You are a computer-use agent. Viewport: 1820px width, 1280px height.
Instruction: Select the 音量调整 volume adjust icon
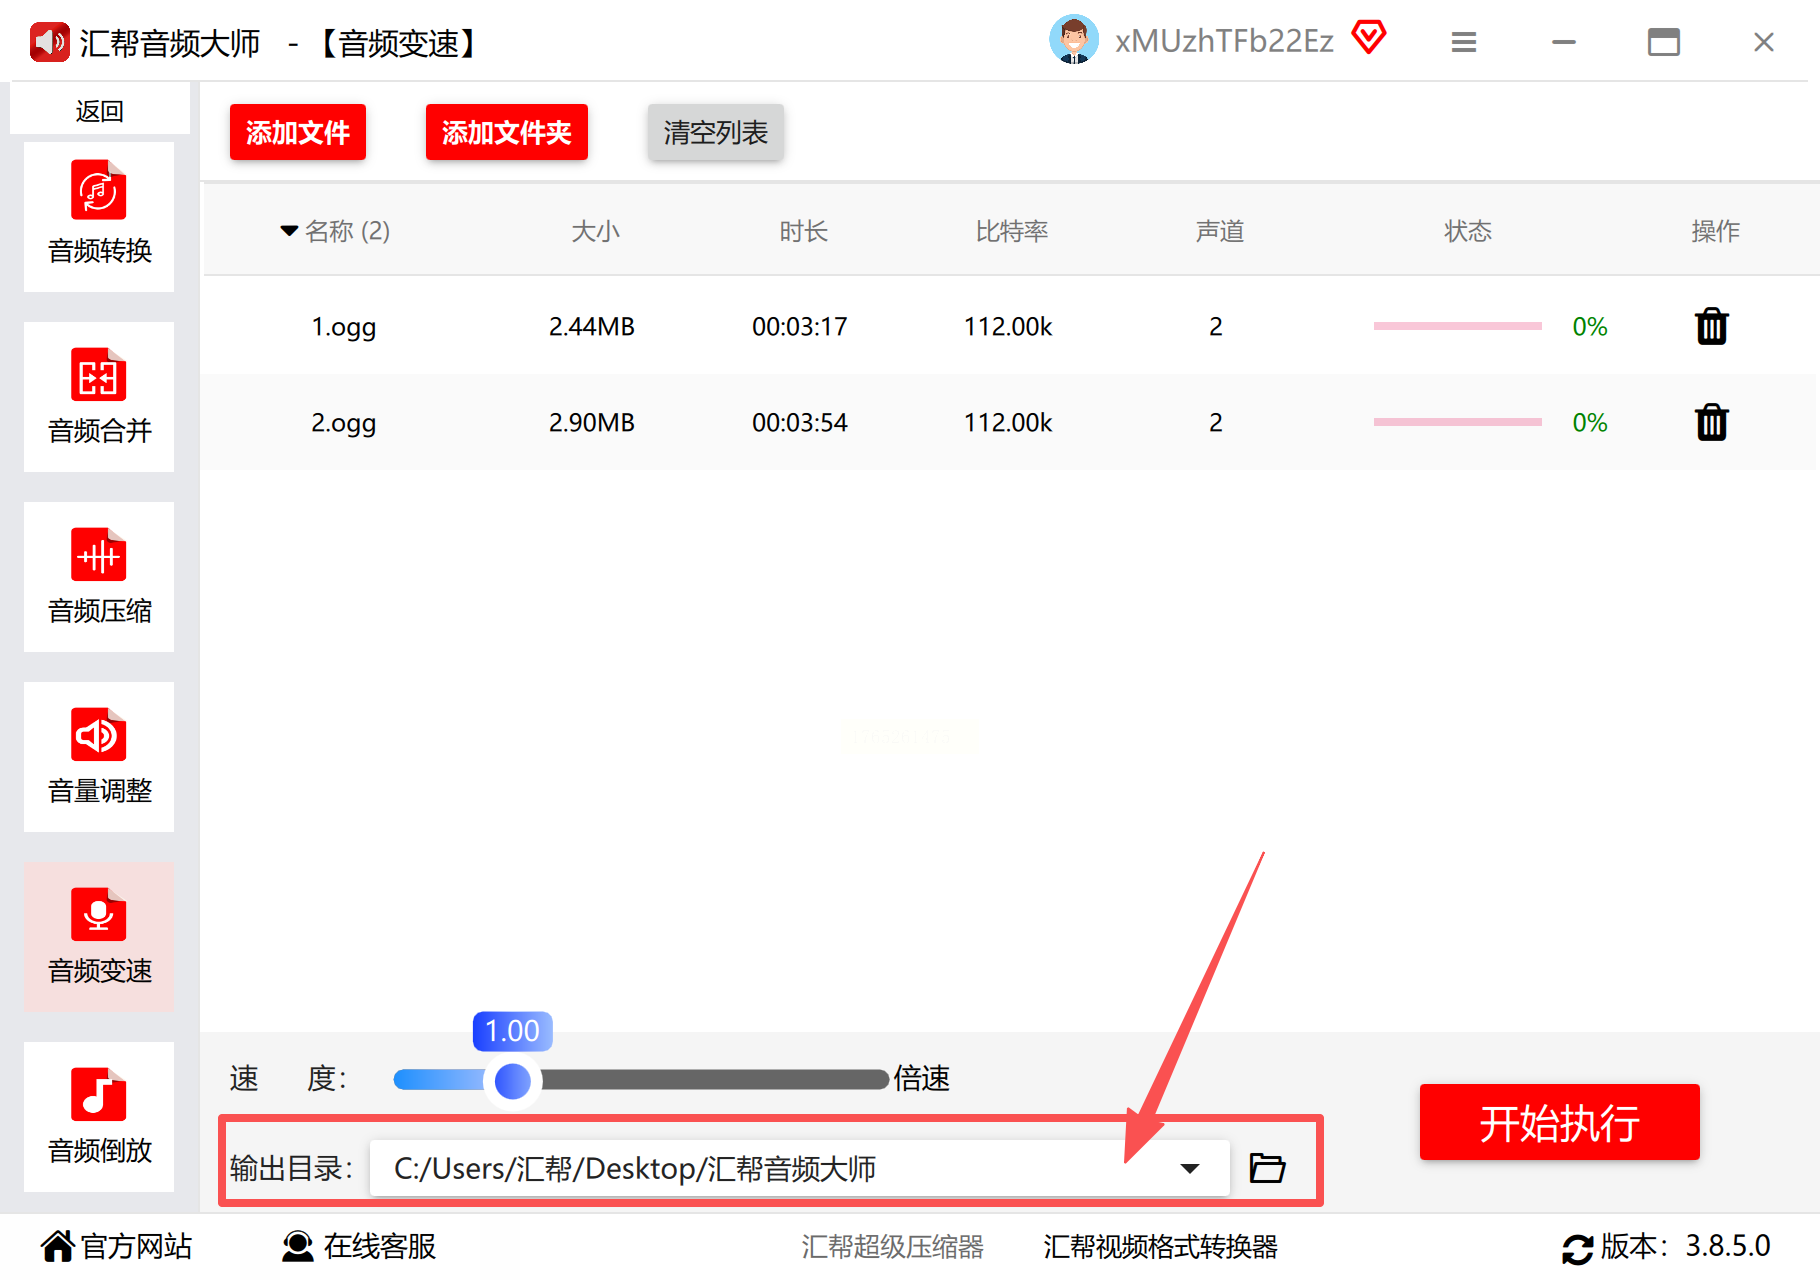click(99, 735)
